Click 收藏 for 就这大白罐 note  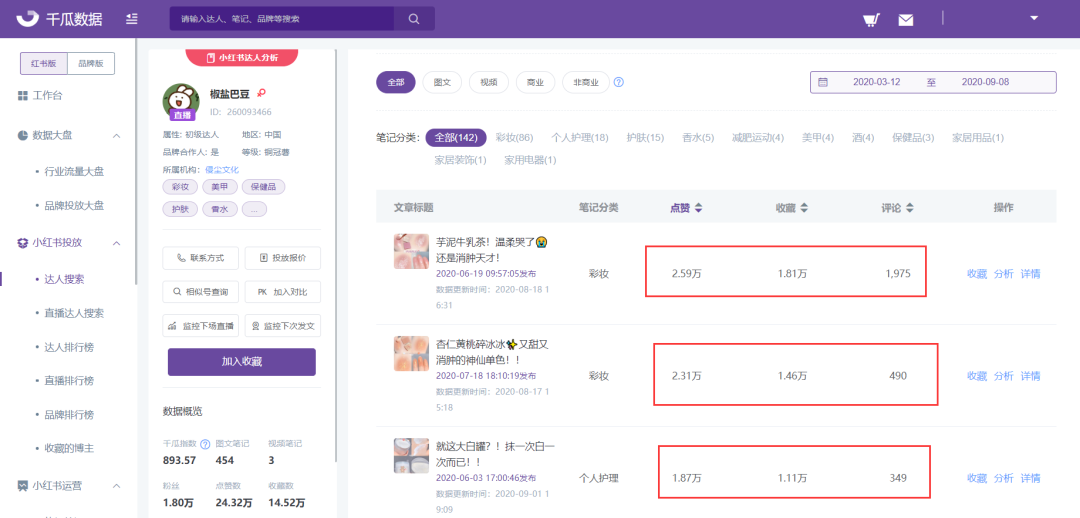coord(977,478)
